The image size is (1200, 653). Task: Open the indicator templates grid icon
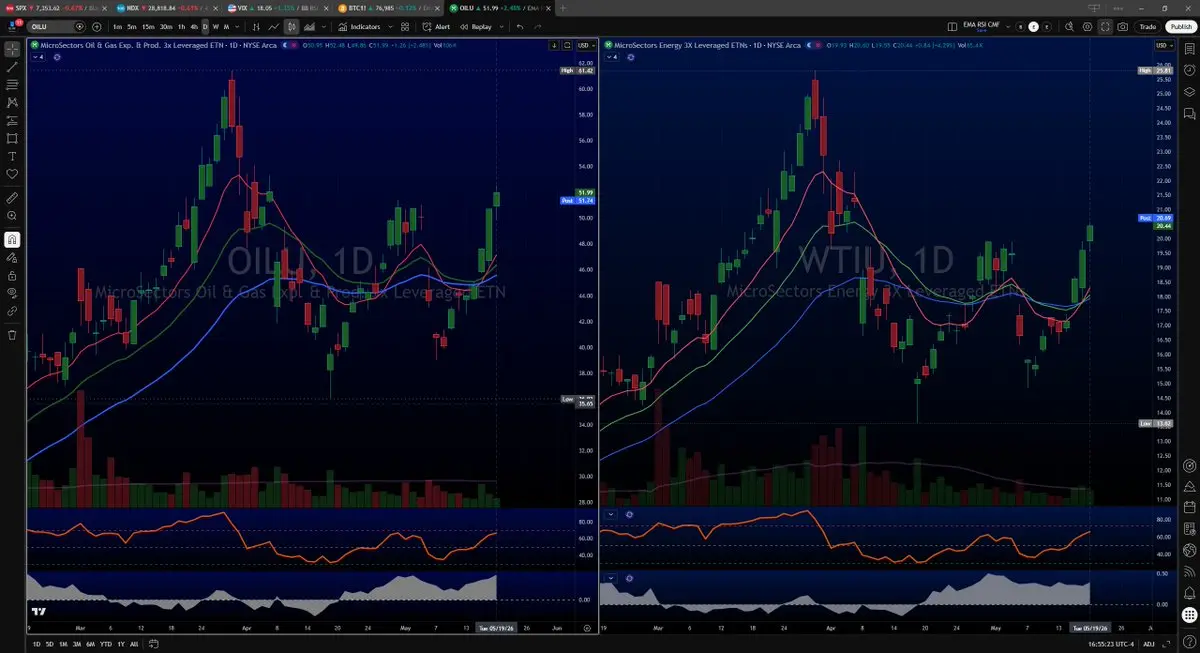pyautogui.click(x=405, y=27)
